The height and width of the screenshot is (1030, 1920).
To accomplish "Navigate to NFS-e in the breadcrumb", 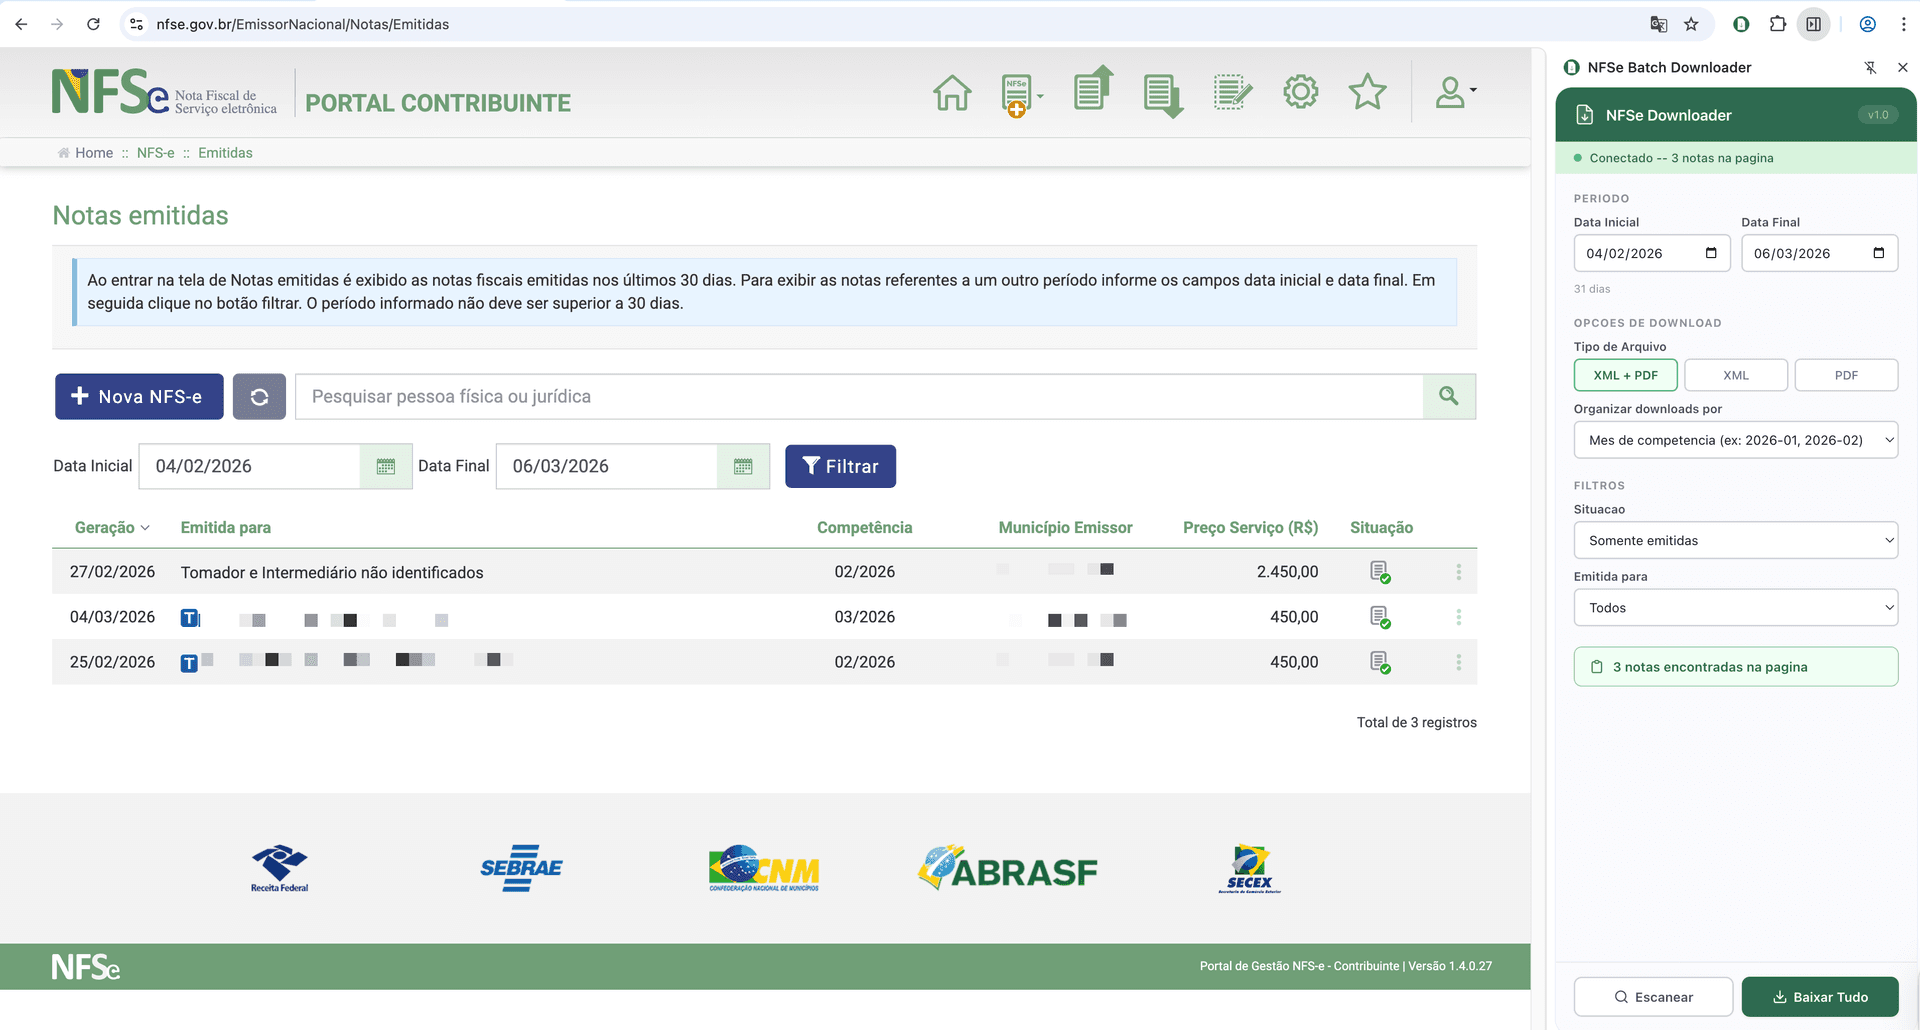I will click(x=155, y=152).
